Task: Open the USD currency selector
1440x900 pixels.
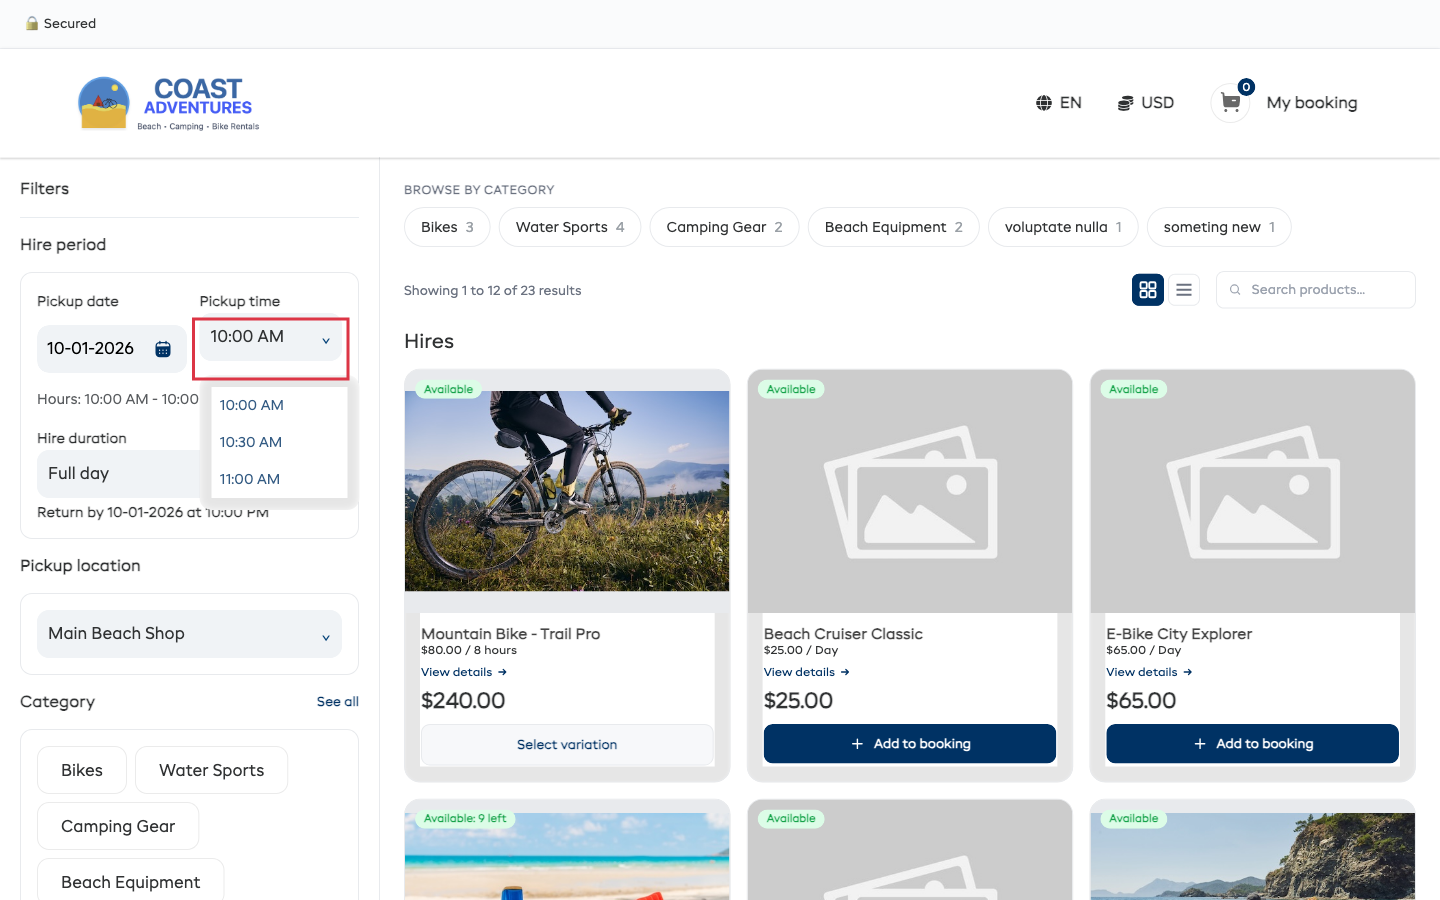Action: point(1146,103)
